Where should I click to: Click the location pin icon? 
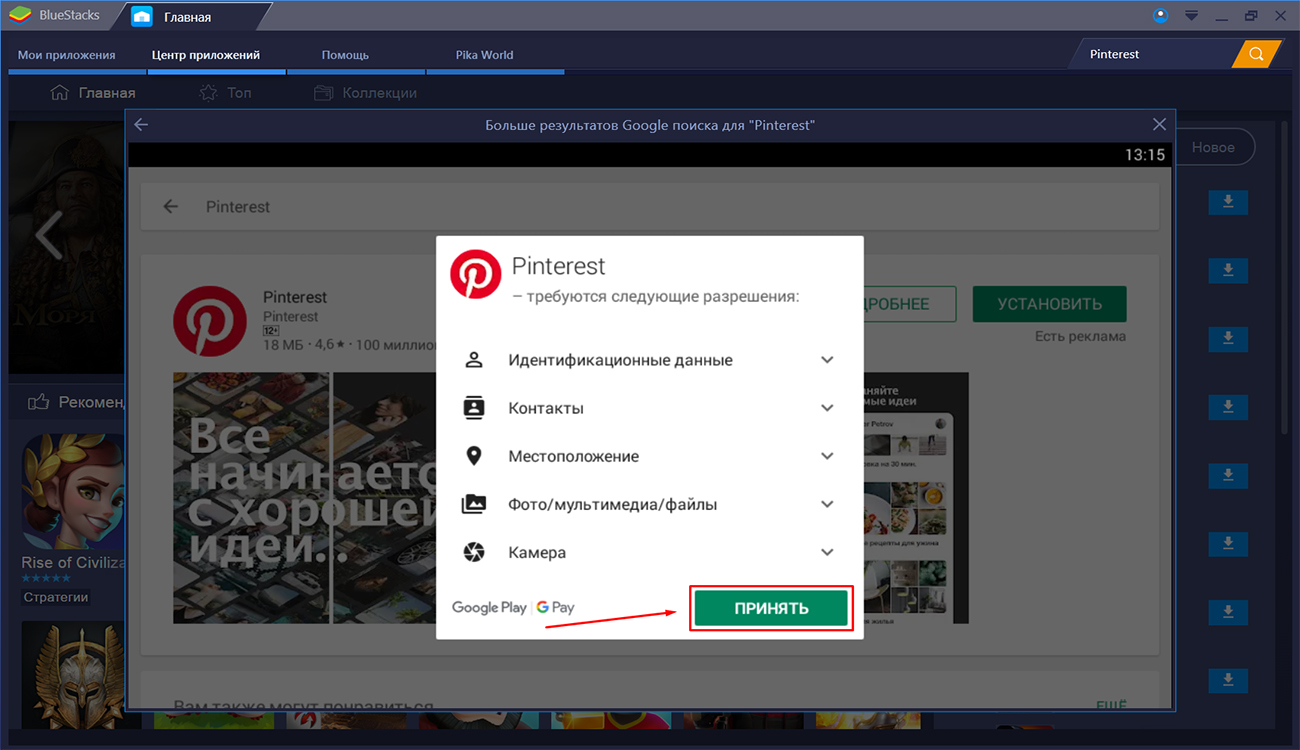click(x=474, y=456)
